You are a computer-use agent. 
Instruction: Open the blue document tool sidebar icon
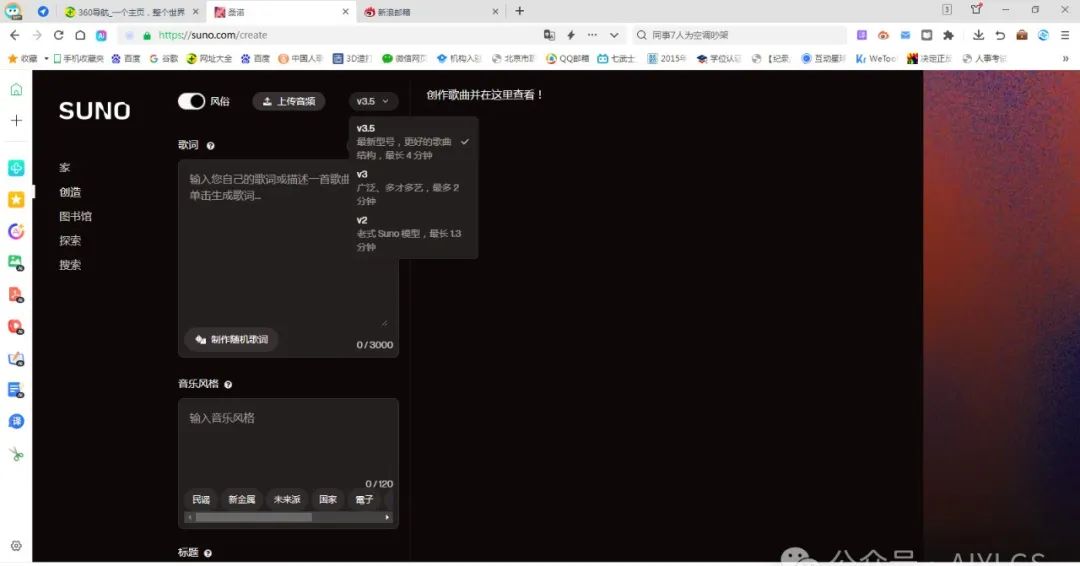pyautogui.click(x=16, y=390)
